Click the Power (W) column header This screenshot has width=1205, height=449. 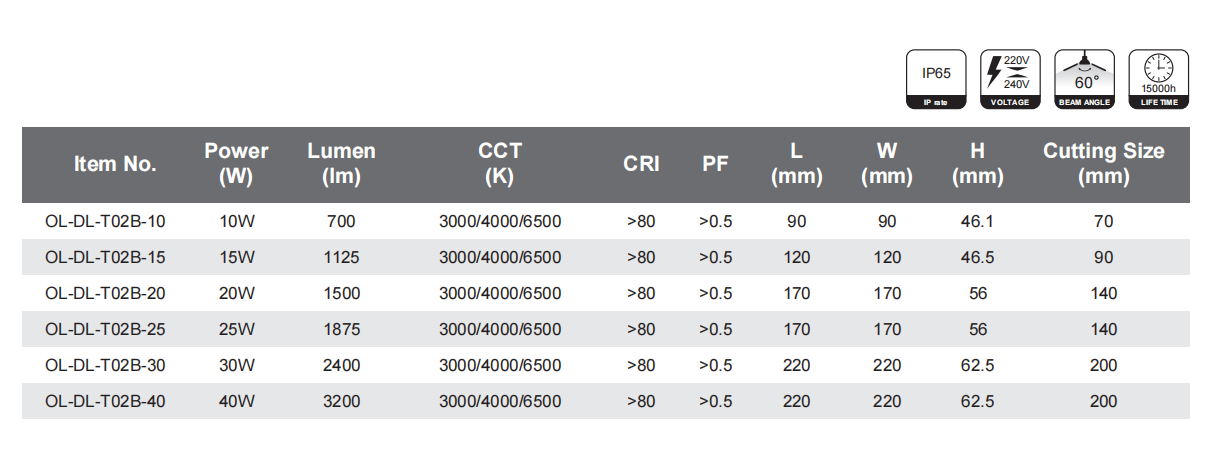pos(237,165)
